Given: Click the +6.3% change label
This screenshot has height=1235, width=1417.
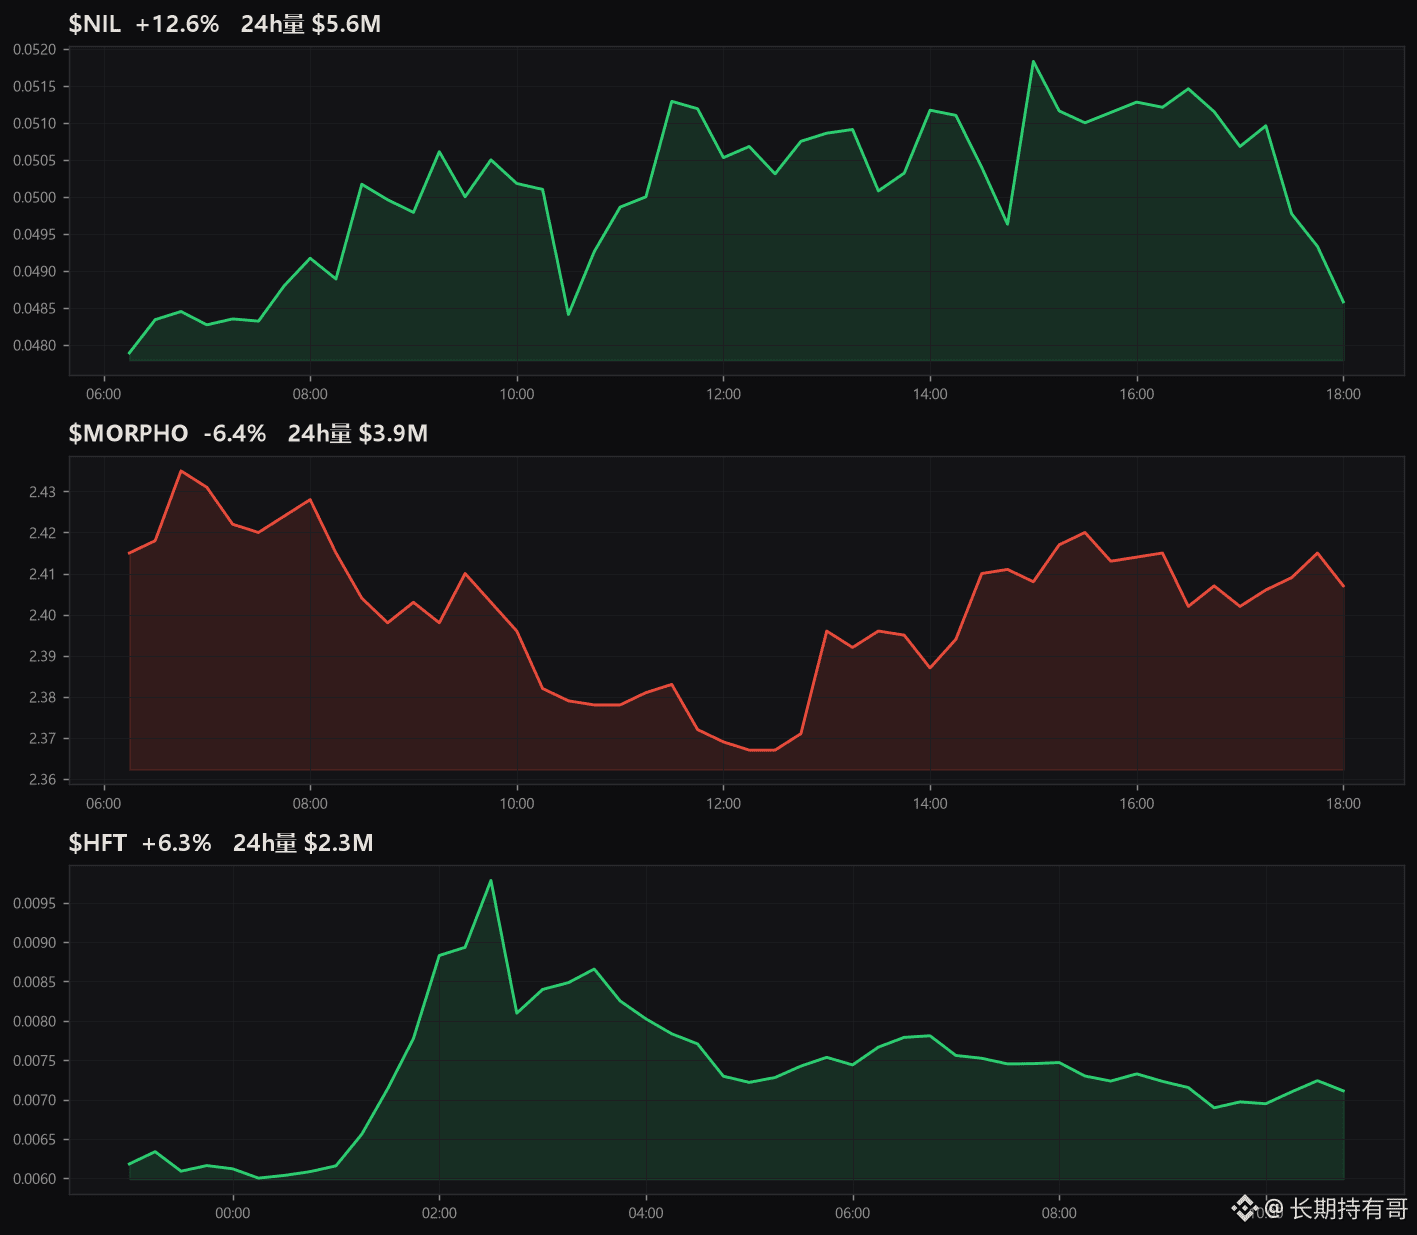Looking at the screenshot, I should point(177,843).
